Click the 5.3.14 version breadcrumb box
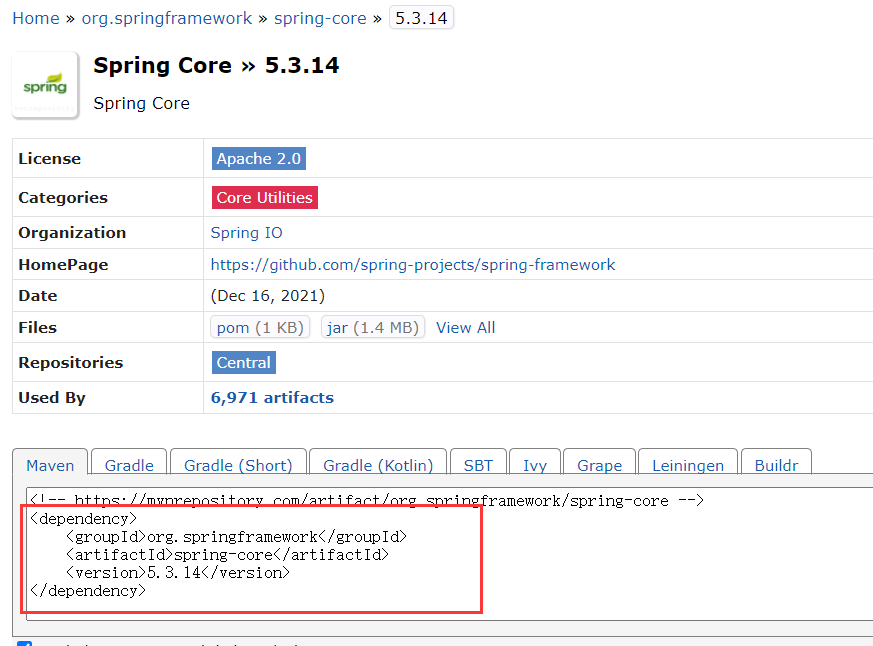This screenshot has height=646, width=873. pos(421,18)
